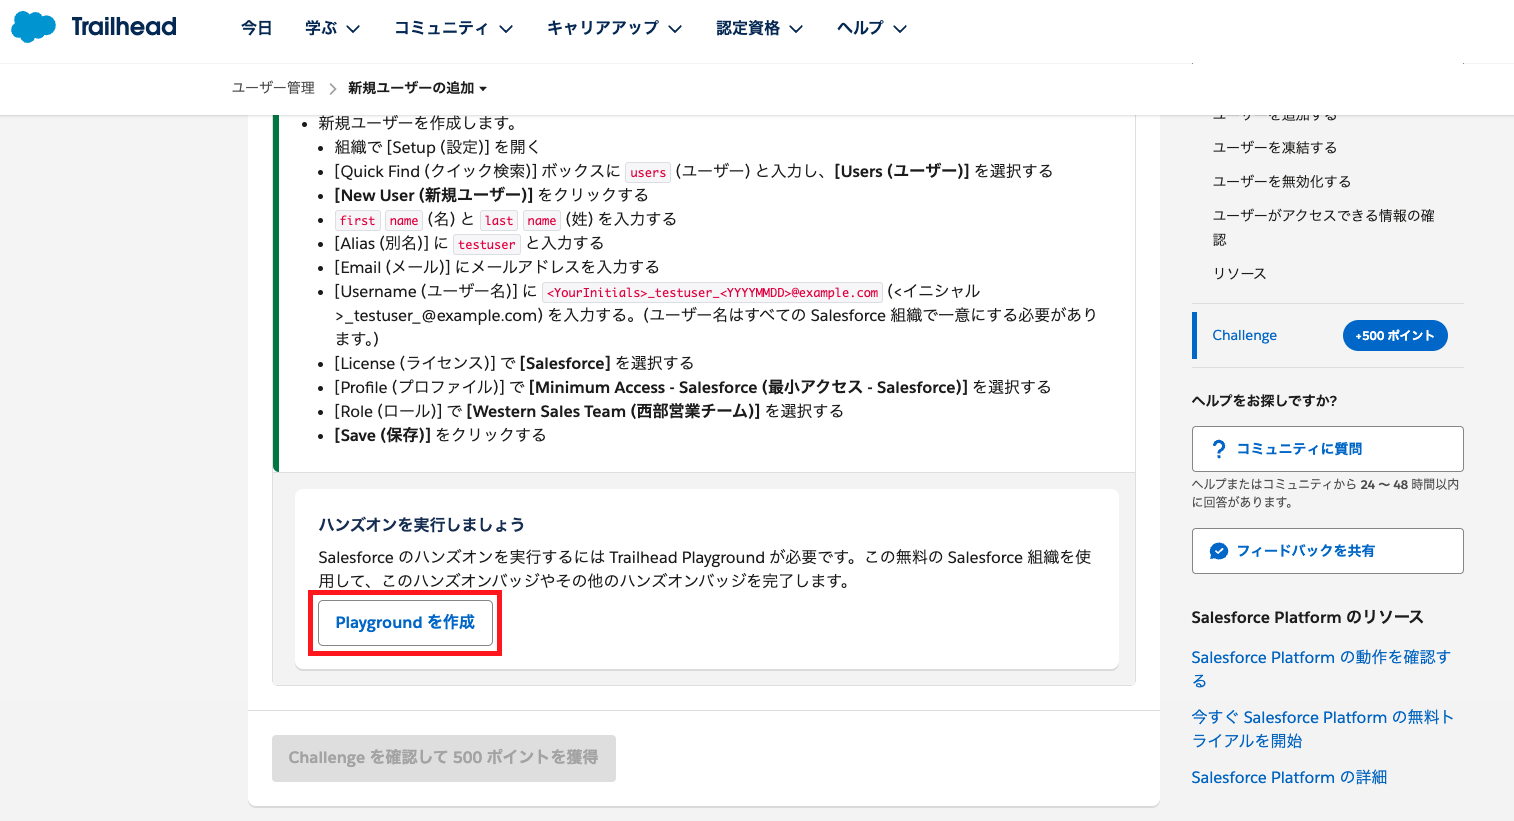Expand the ヘルプ dropdown menu
1514x821 pixels.
[x=872, y=28]
